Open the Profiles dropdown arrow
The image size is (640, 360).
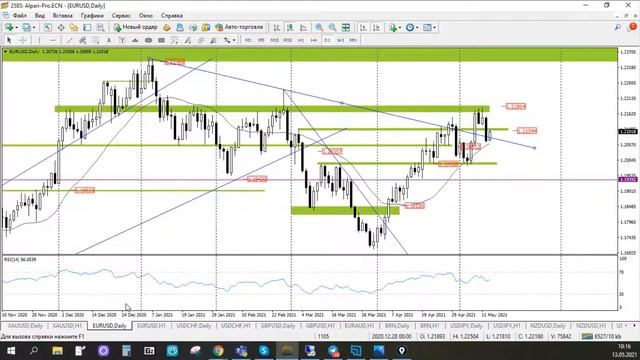click(33, 27)
